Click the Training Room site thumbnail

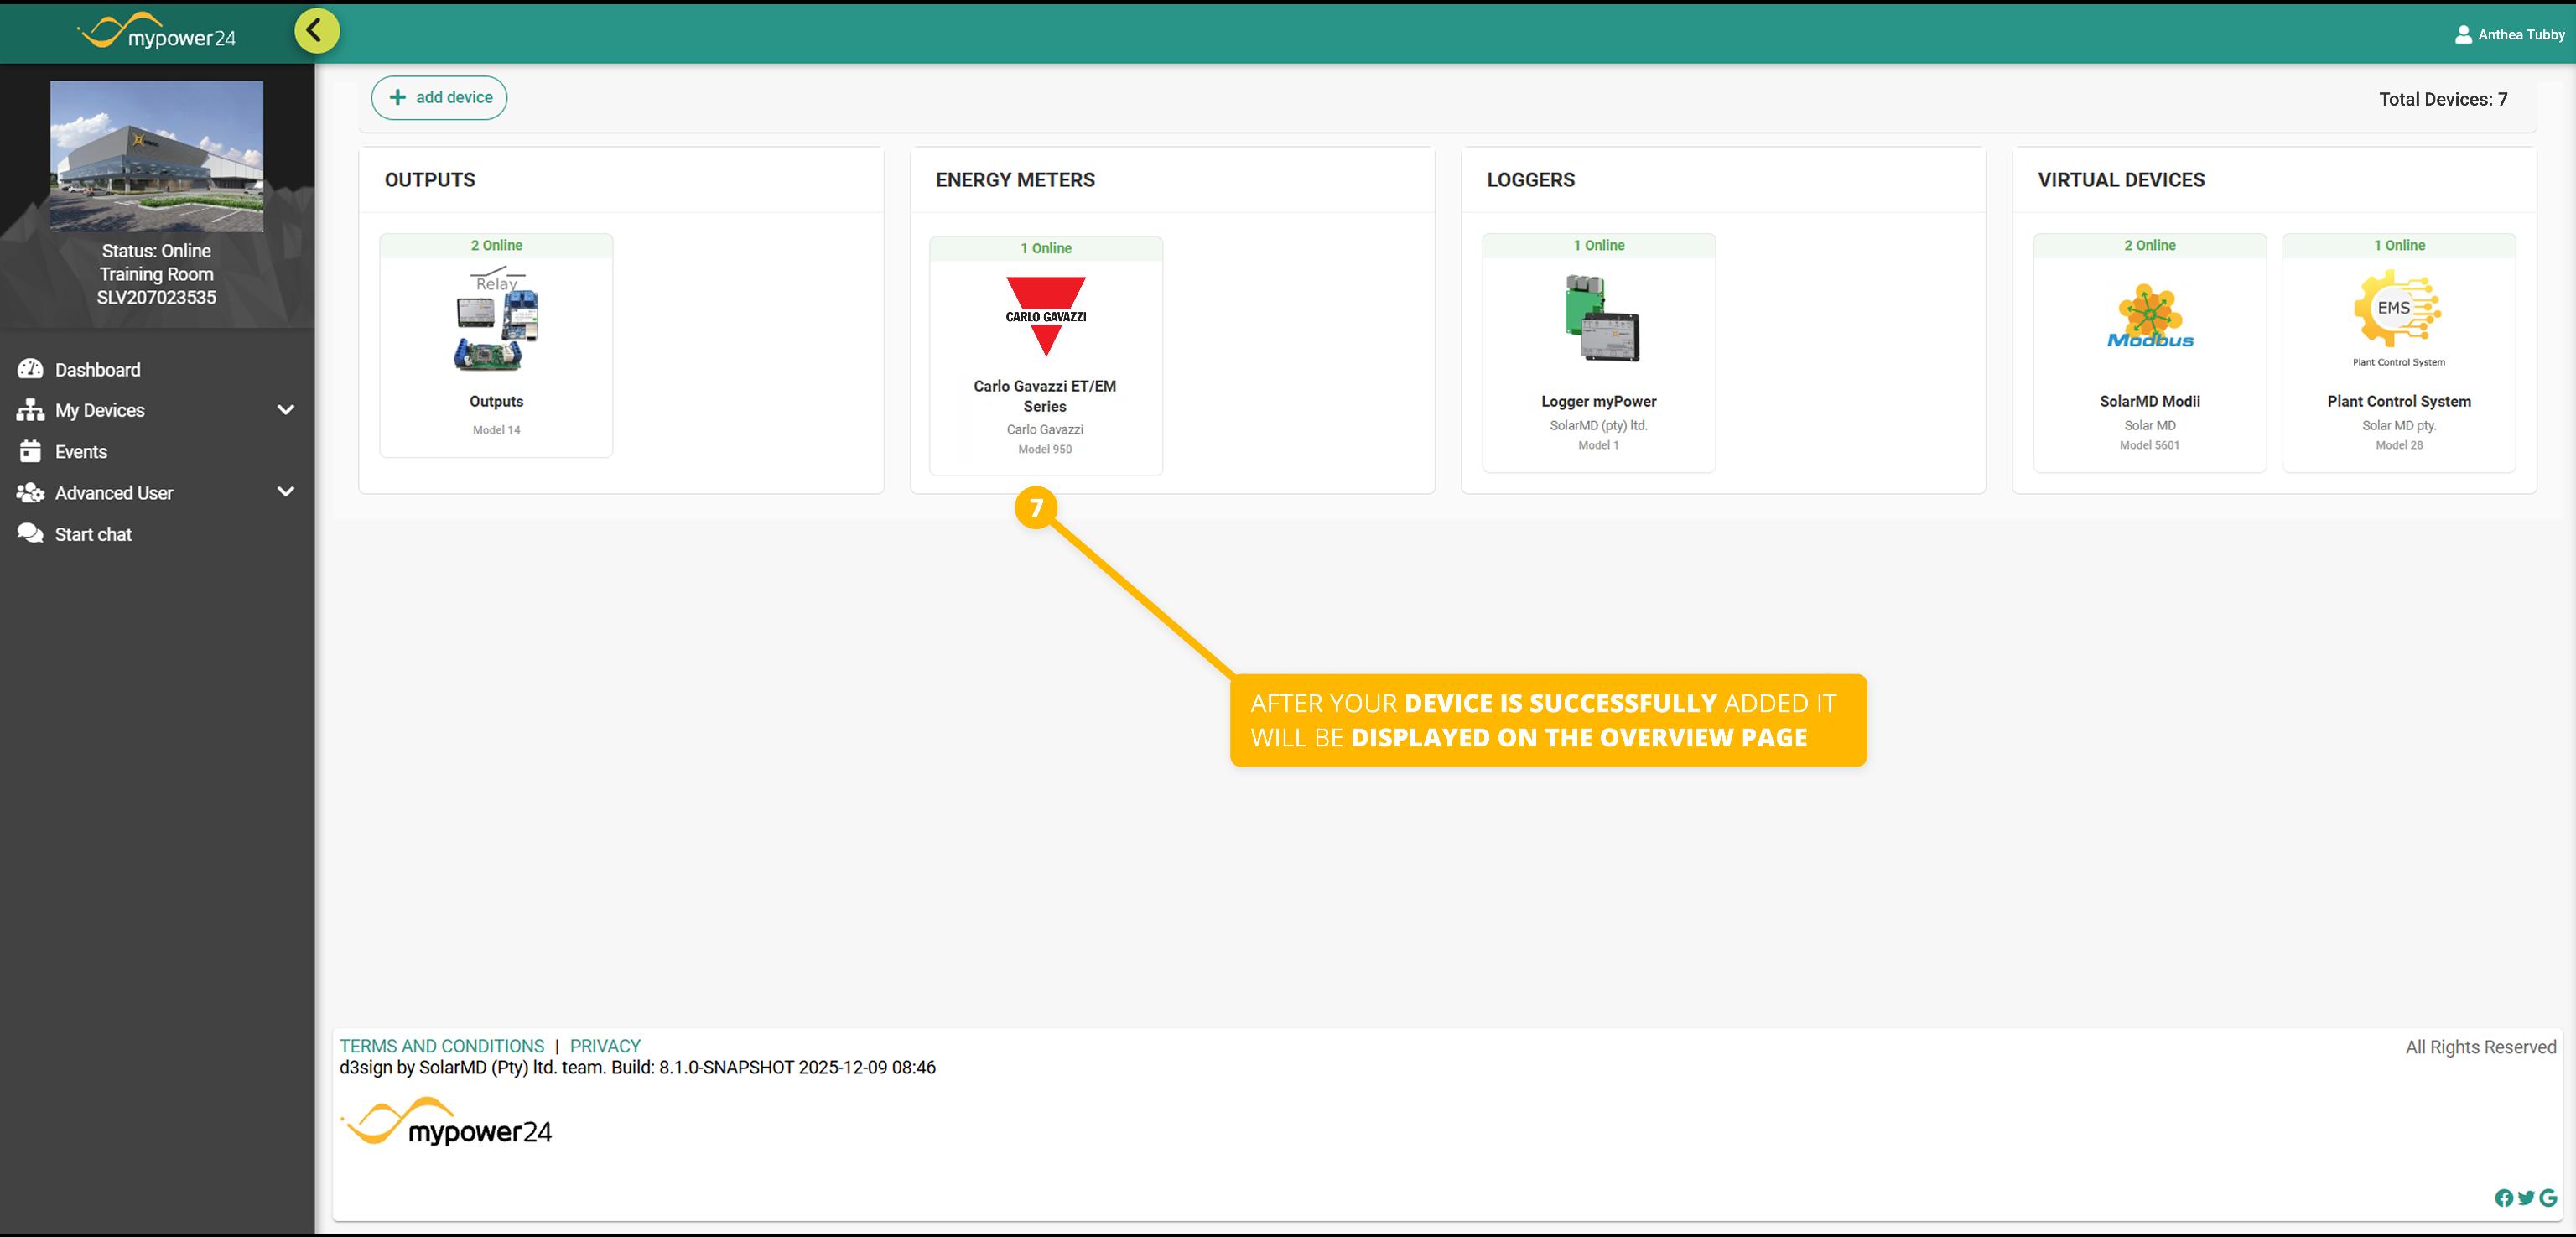tap(157, 156)
